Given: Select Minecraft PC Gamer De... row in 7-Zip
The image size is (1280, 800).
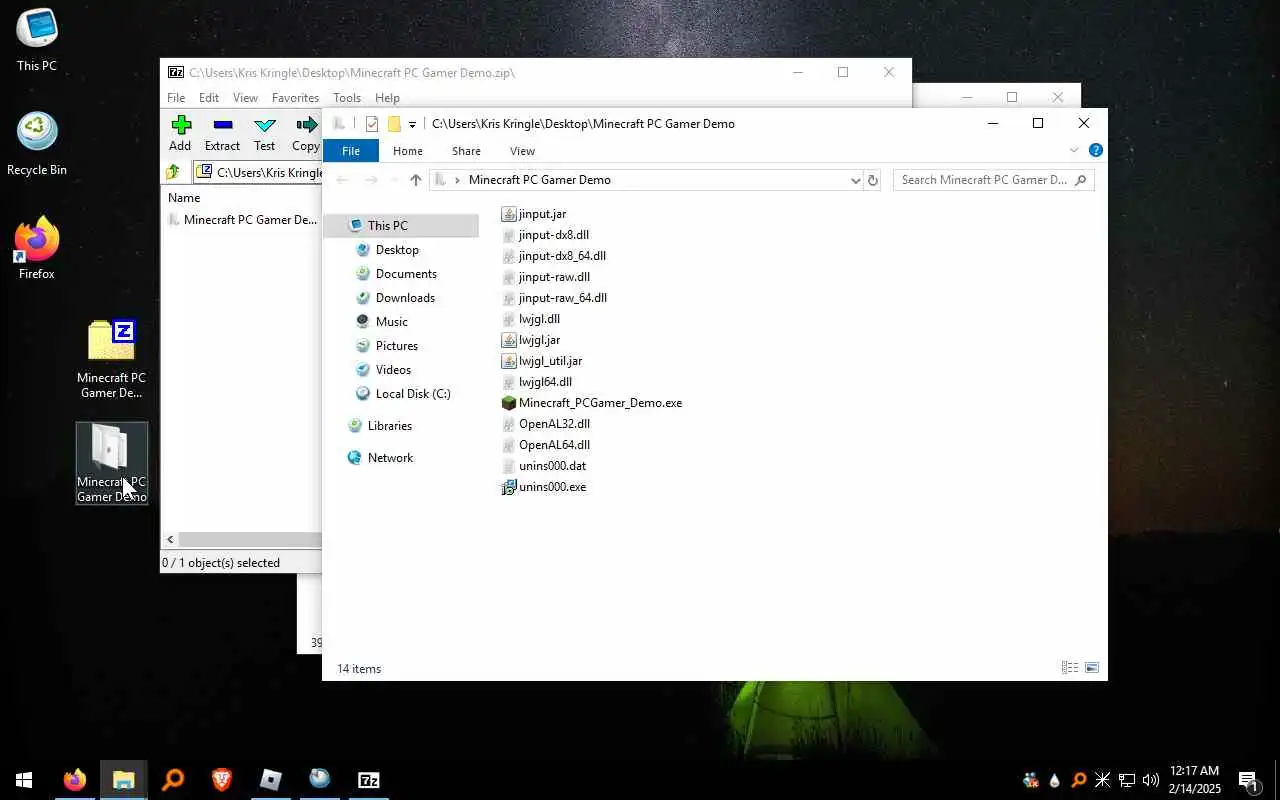Looking at the screenshot, I should click(x=242, y=220).
